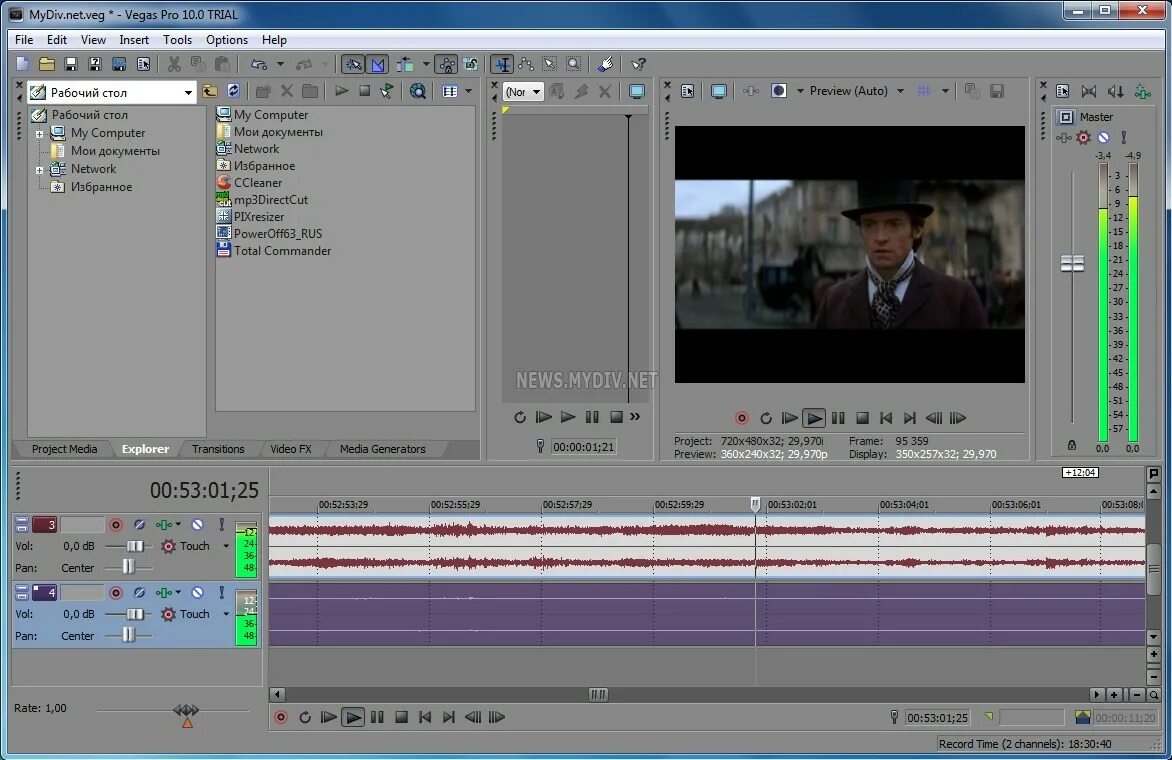Open track 3 Touch automation dropdown
This screenshot has height=760, width=1172.
click(226, 546)
